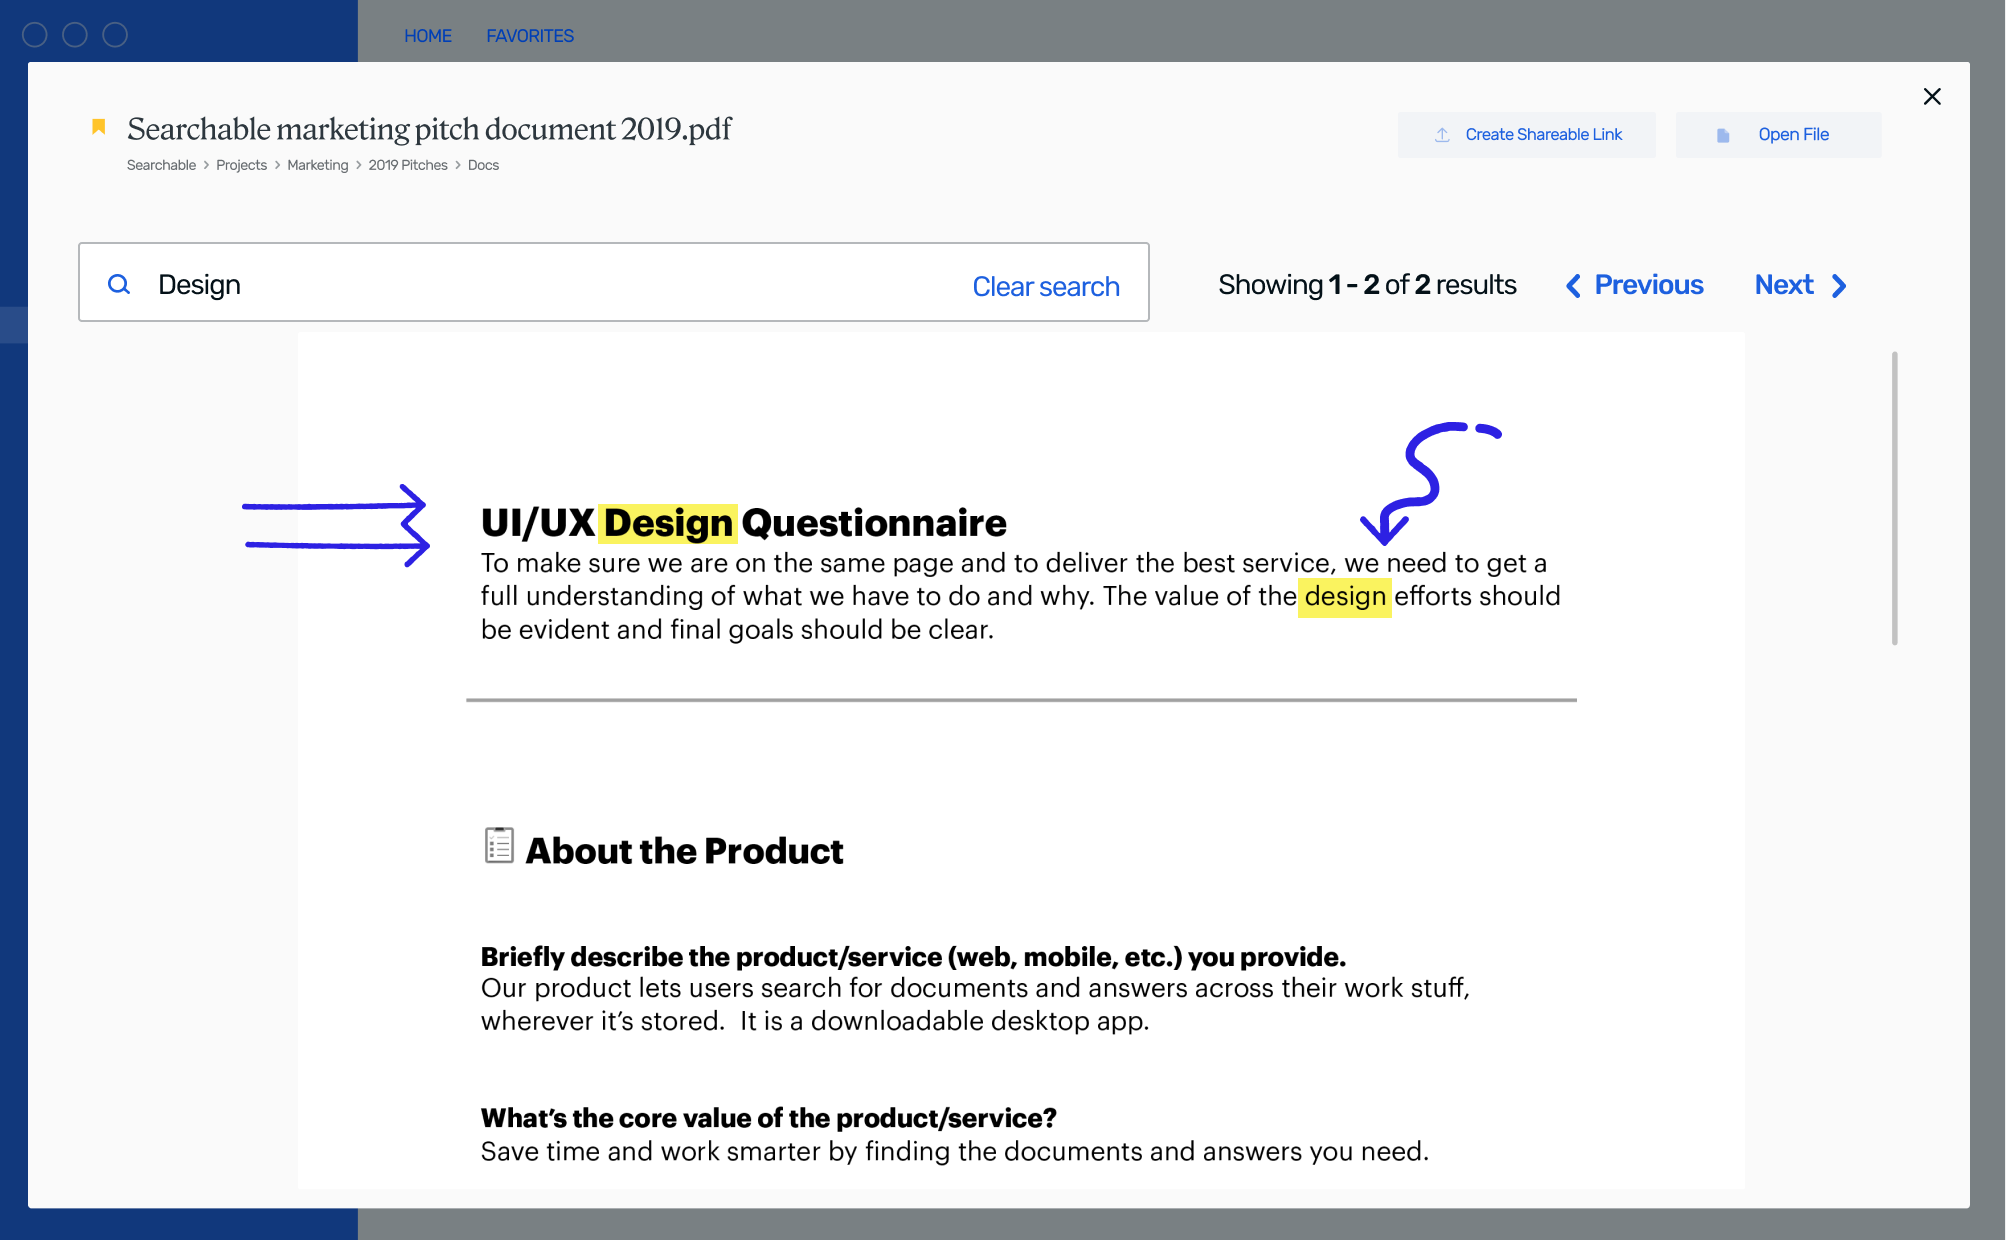Click the yellow bookmark icon beside the title
Image resolution: width=2006 pixels, height=1240 pixels.
click(98, 126)
